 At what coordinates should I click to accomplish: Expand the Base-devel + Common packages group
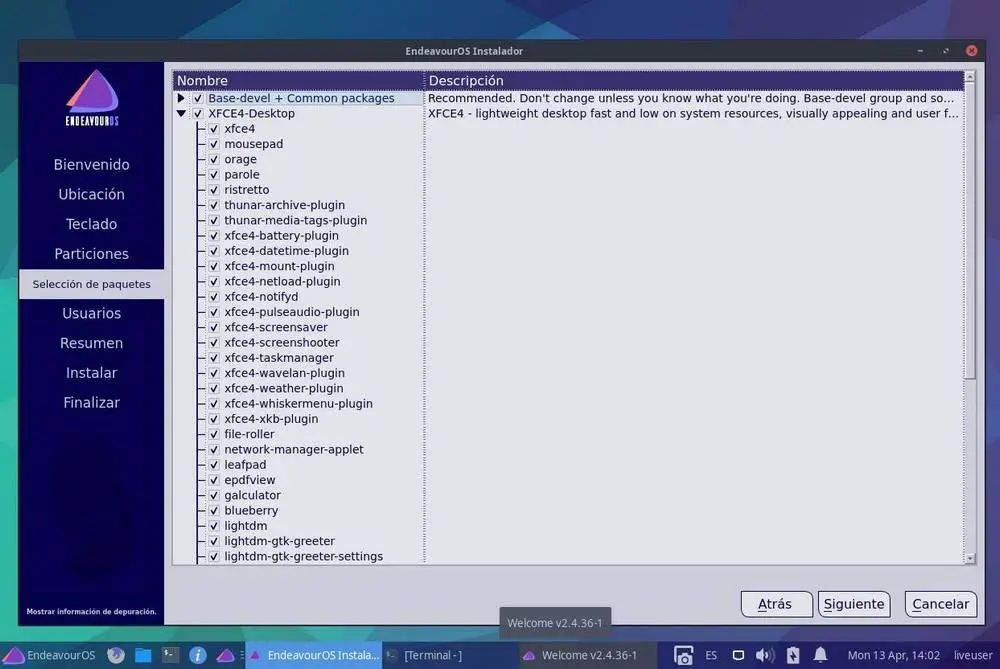coord(181,98)
